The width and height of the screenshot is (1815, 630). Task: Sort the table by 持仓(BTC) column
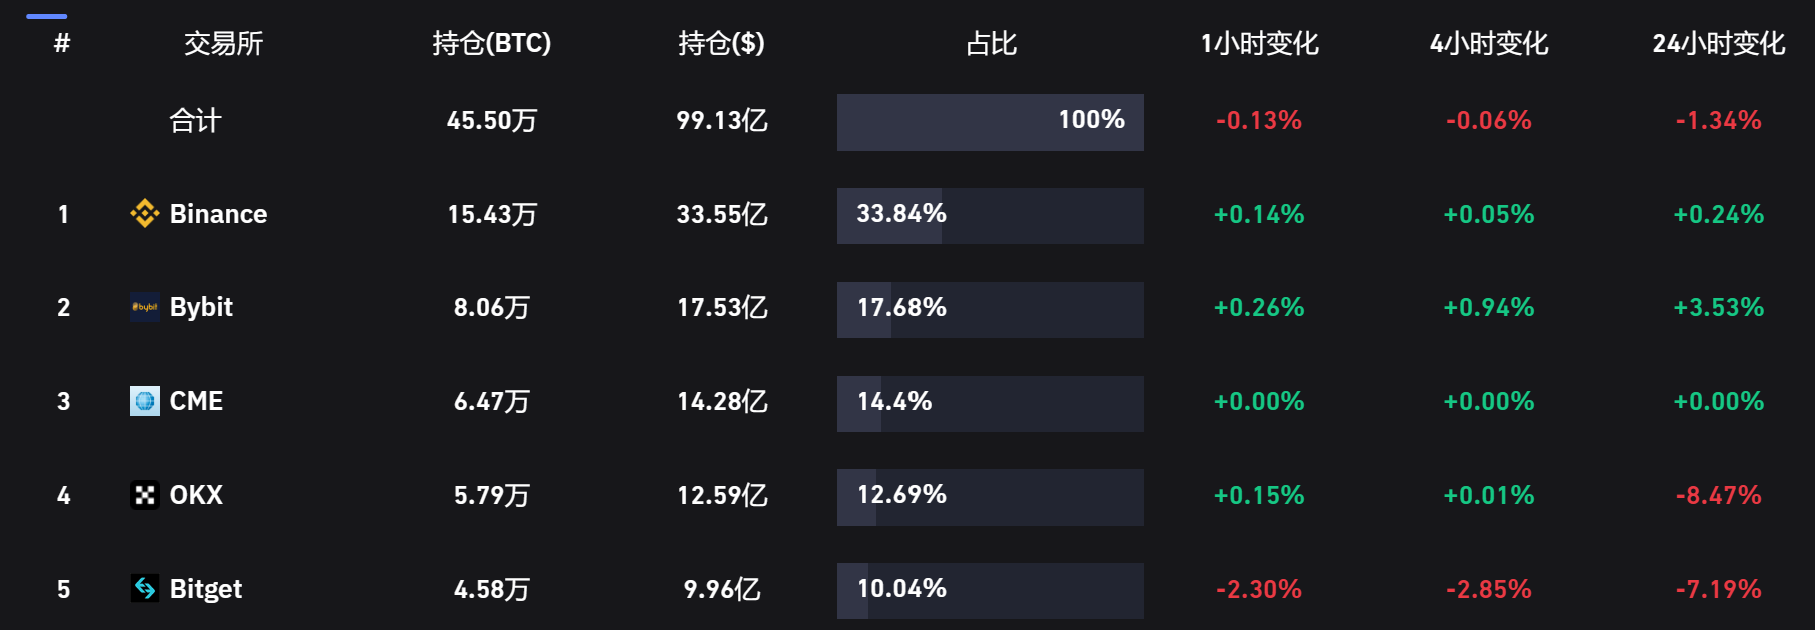[489, 43]
